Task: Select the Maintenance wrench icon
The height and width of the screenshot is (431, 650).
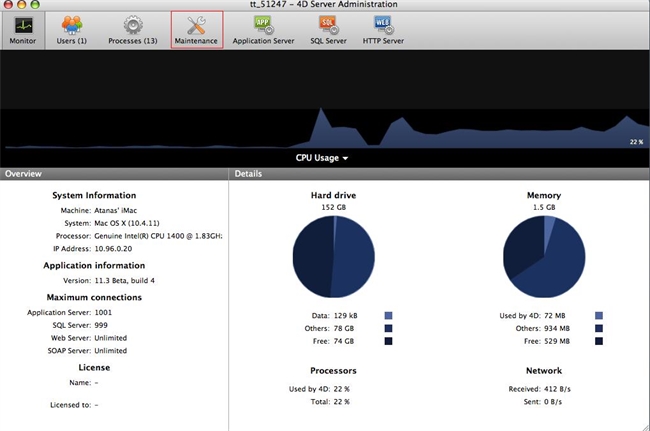Action: point(196,24)
